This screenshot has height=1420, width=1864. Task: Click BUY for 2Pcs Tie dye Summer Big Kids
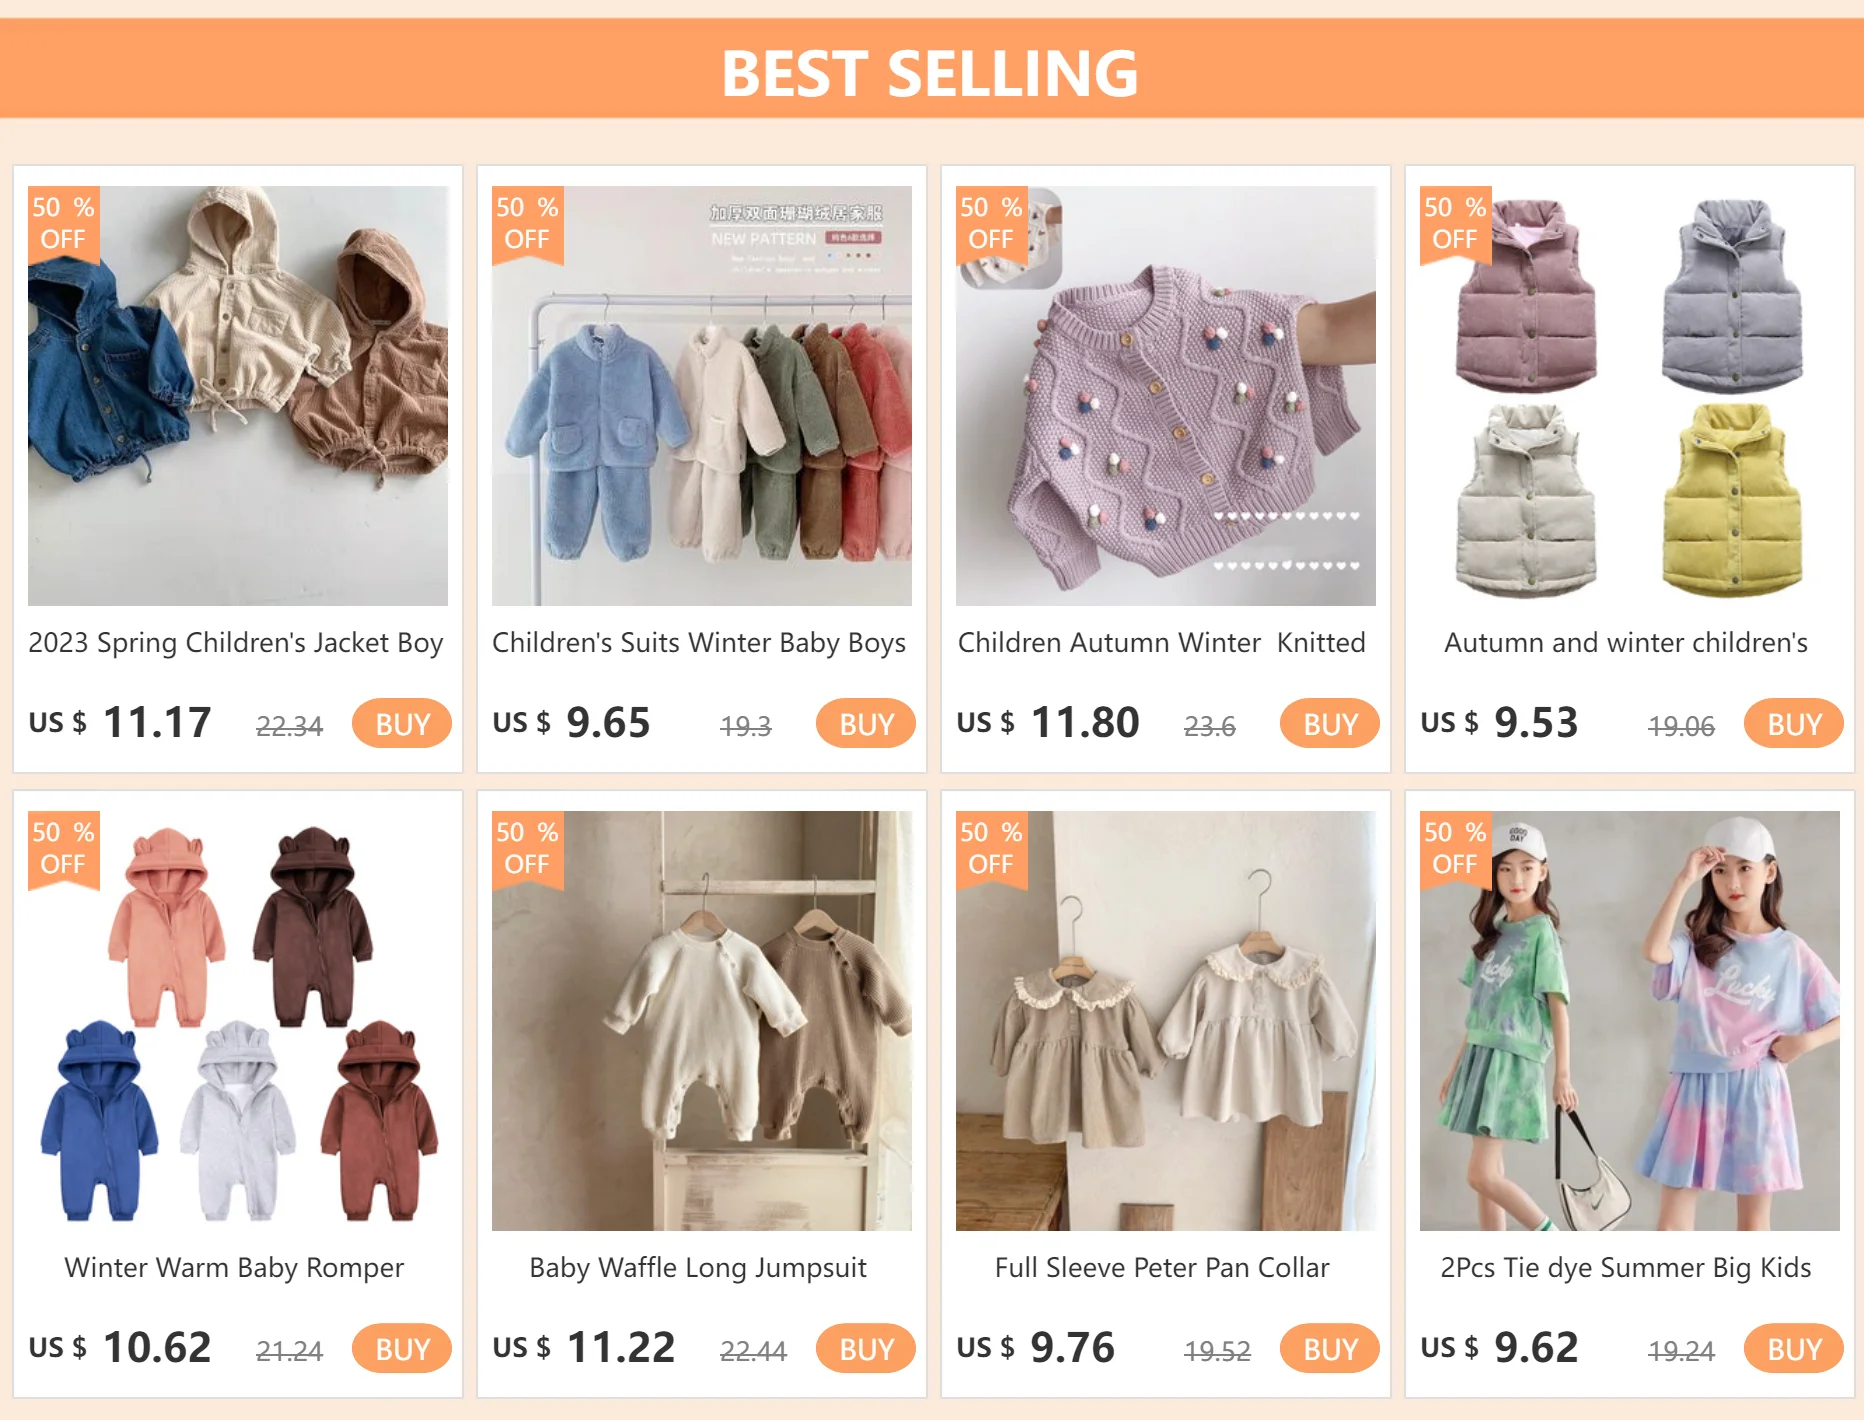[1794, 1348]
